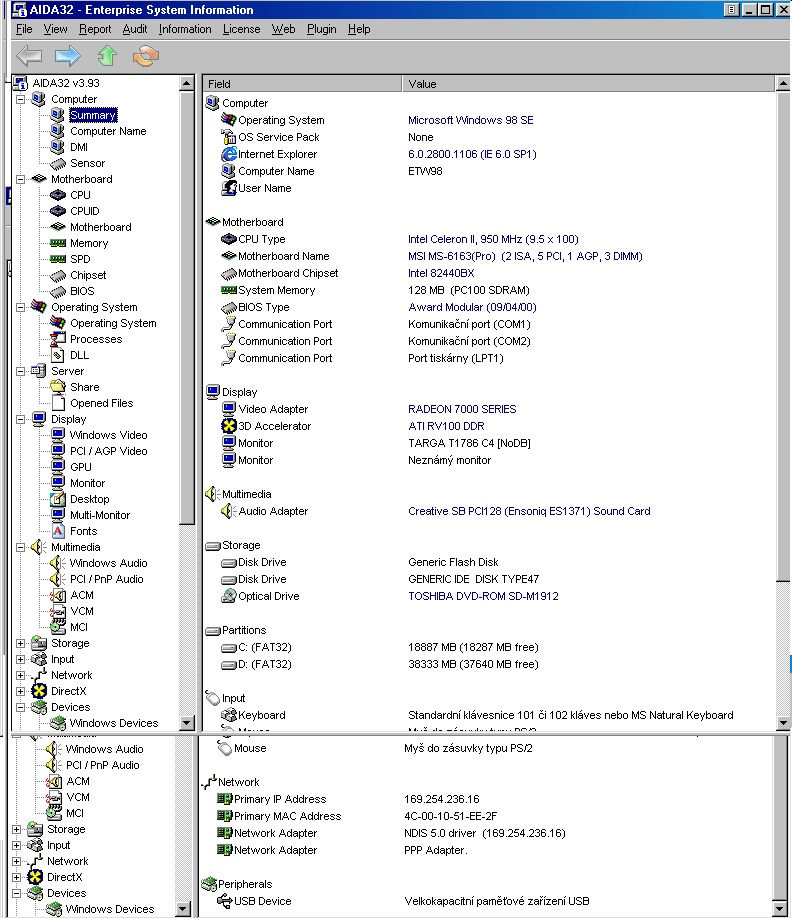This screenshot has height=918, width=792.
Task: Select the AIDA32 v3.93 root tree node
Action: click(66, 83)
